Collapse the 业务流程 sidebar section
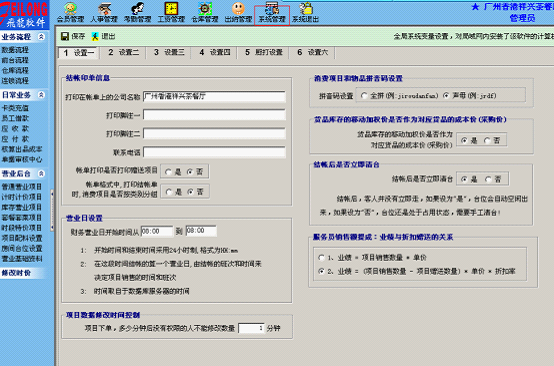The height and width of the screenshot is (366, 554). [41, 36]
